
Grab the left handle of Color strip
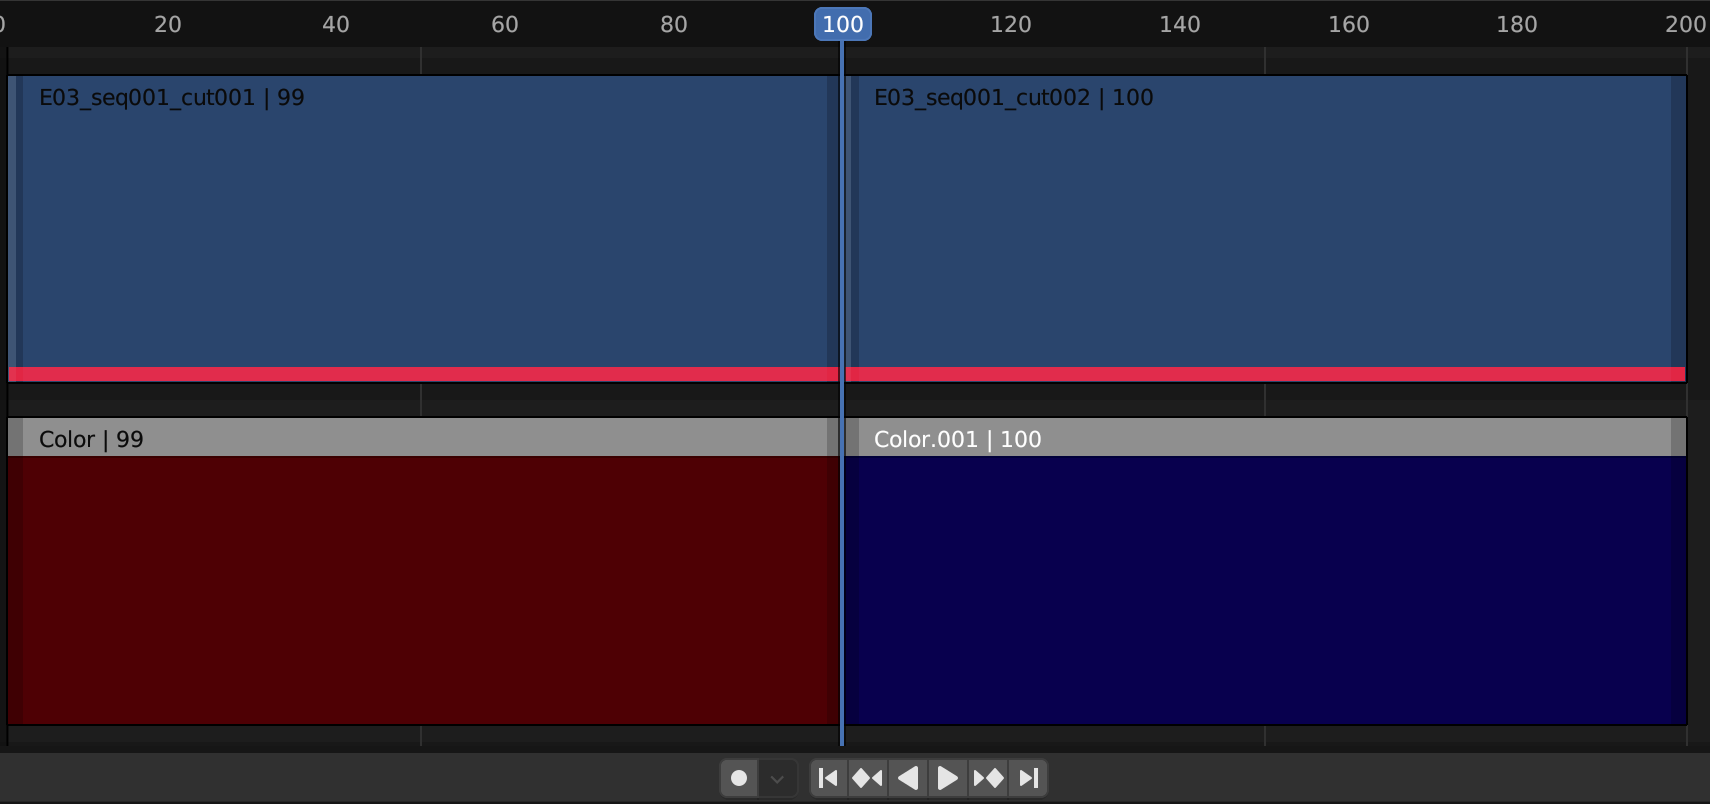point(16,571)
